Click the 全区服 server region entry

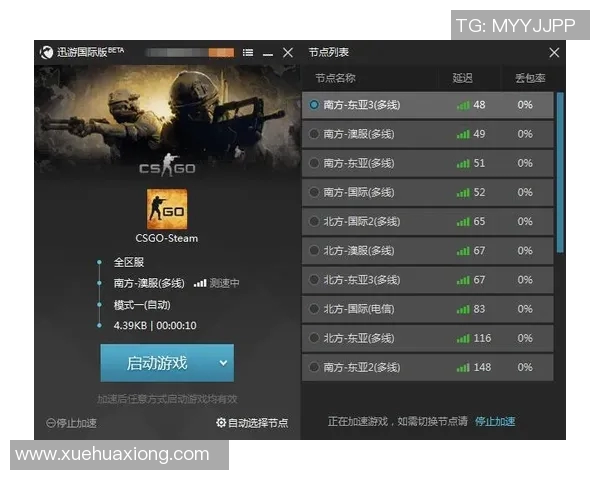(129, 262)
